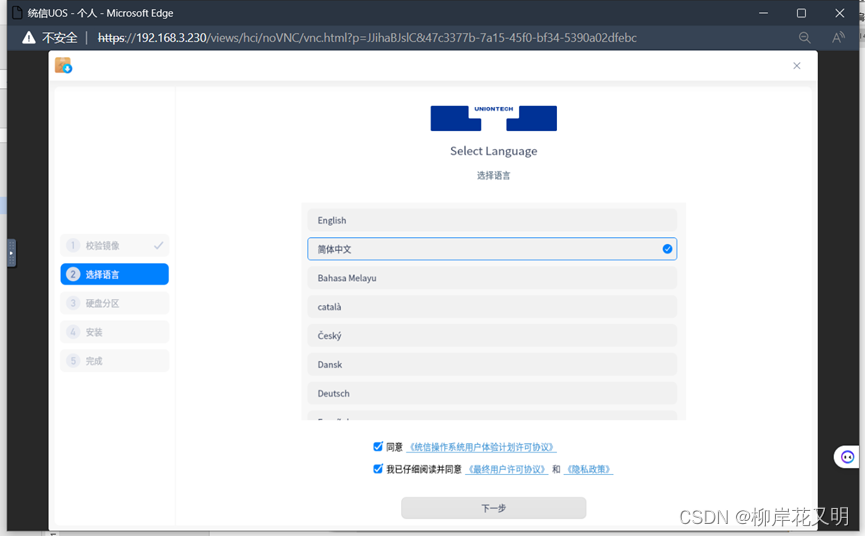Go to step 2 选择语言
The image size is (865, 536).
tap(114, 274)
